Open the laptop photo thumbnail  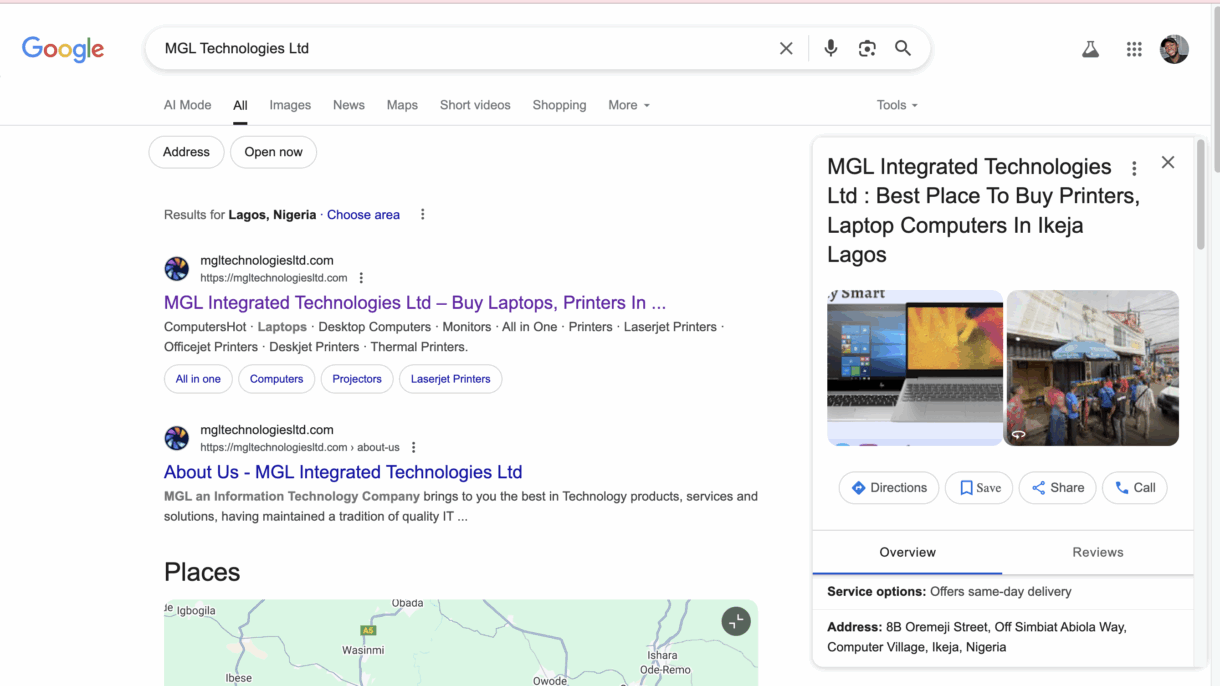coord(915,368)
